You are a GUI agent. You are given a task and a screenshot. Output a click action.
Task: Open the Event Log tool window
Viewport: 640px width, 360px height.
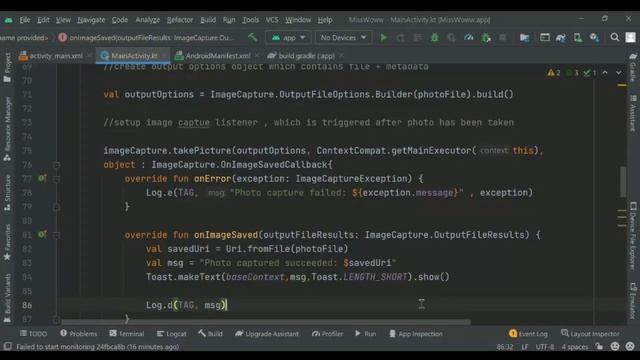pos(529,333)
